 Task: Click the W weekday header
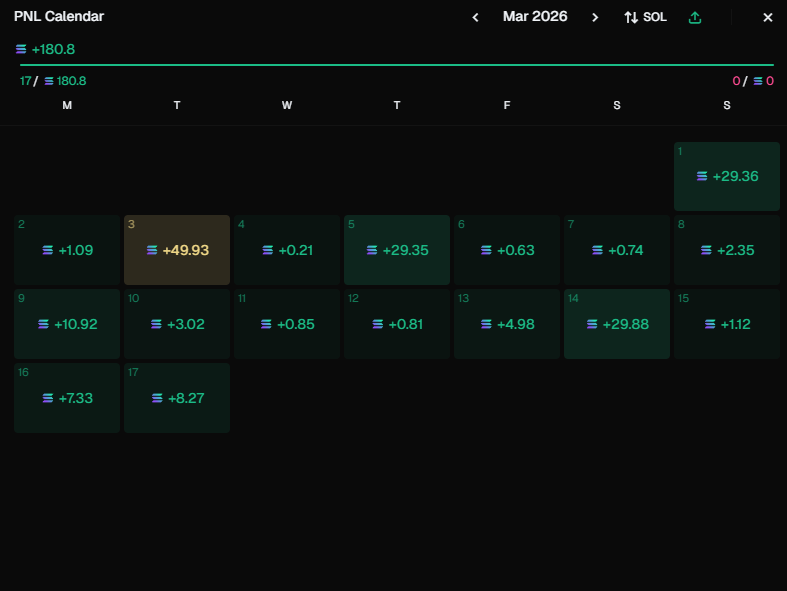pos(287,105)
